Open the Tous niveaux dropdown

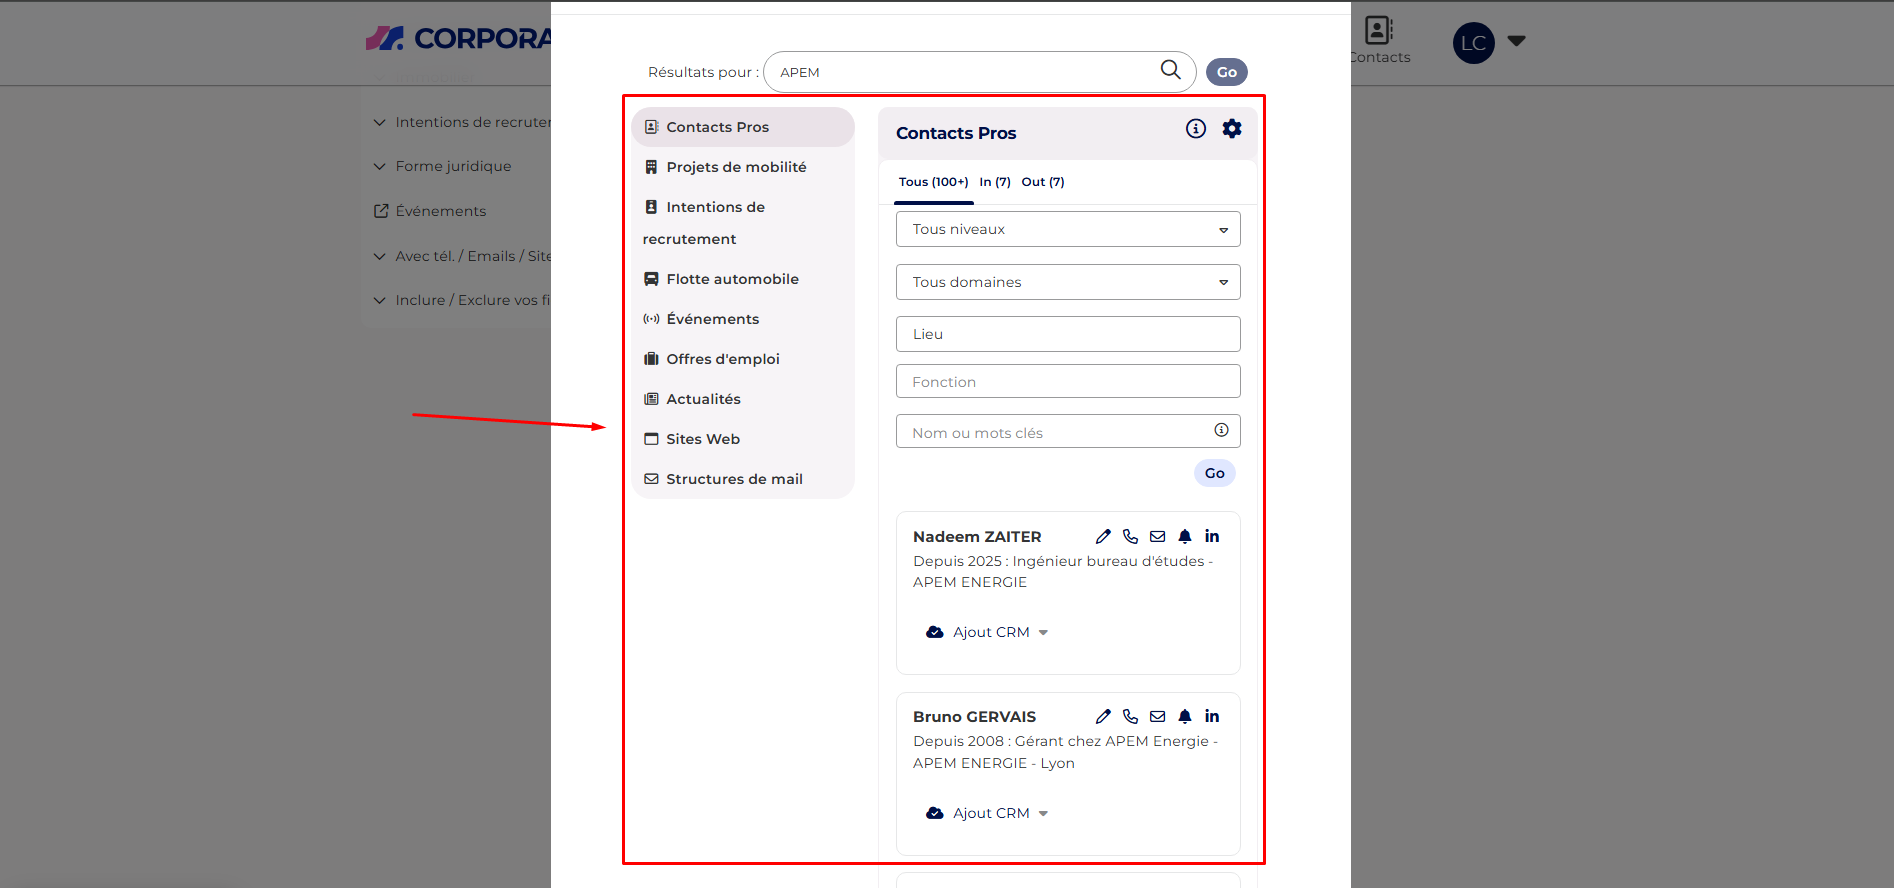tap(1067, 229)
